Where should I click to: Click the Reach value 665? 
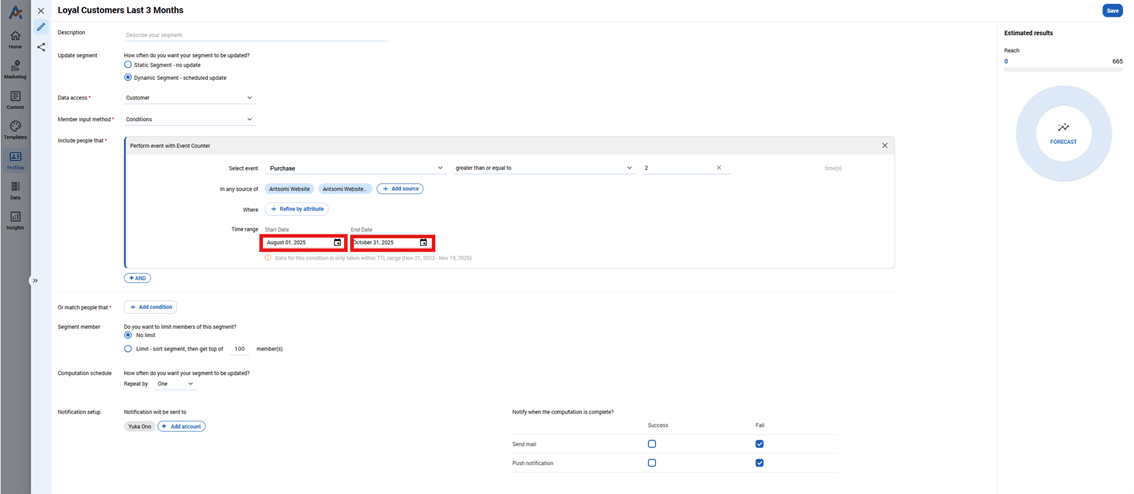click(1117, 61)
